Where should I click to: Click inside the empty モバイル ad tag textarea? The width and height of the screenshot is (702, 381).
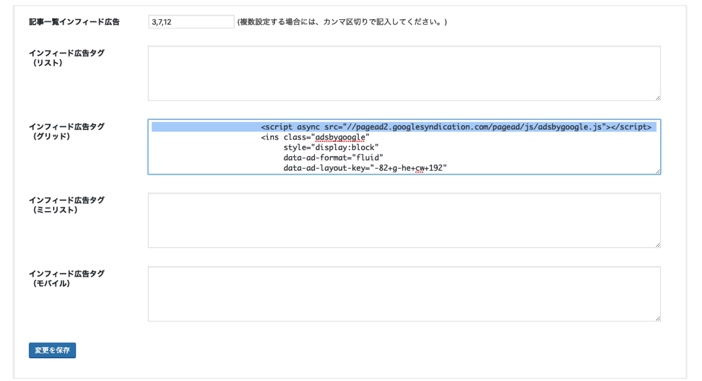404,294
